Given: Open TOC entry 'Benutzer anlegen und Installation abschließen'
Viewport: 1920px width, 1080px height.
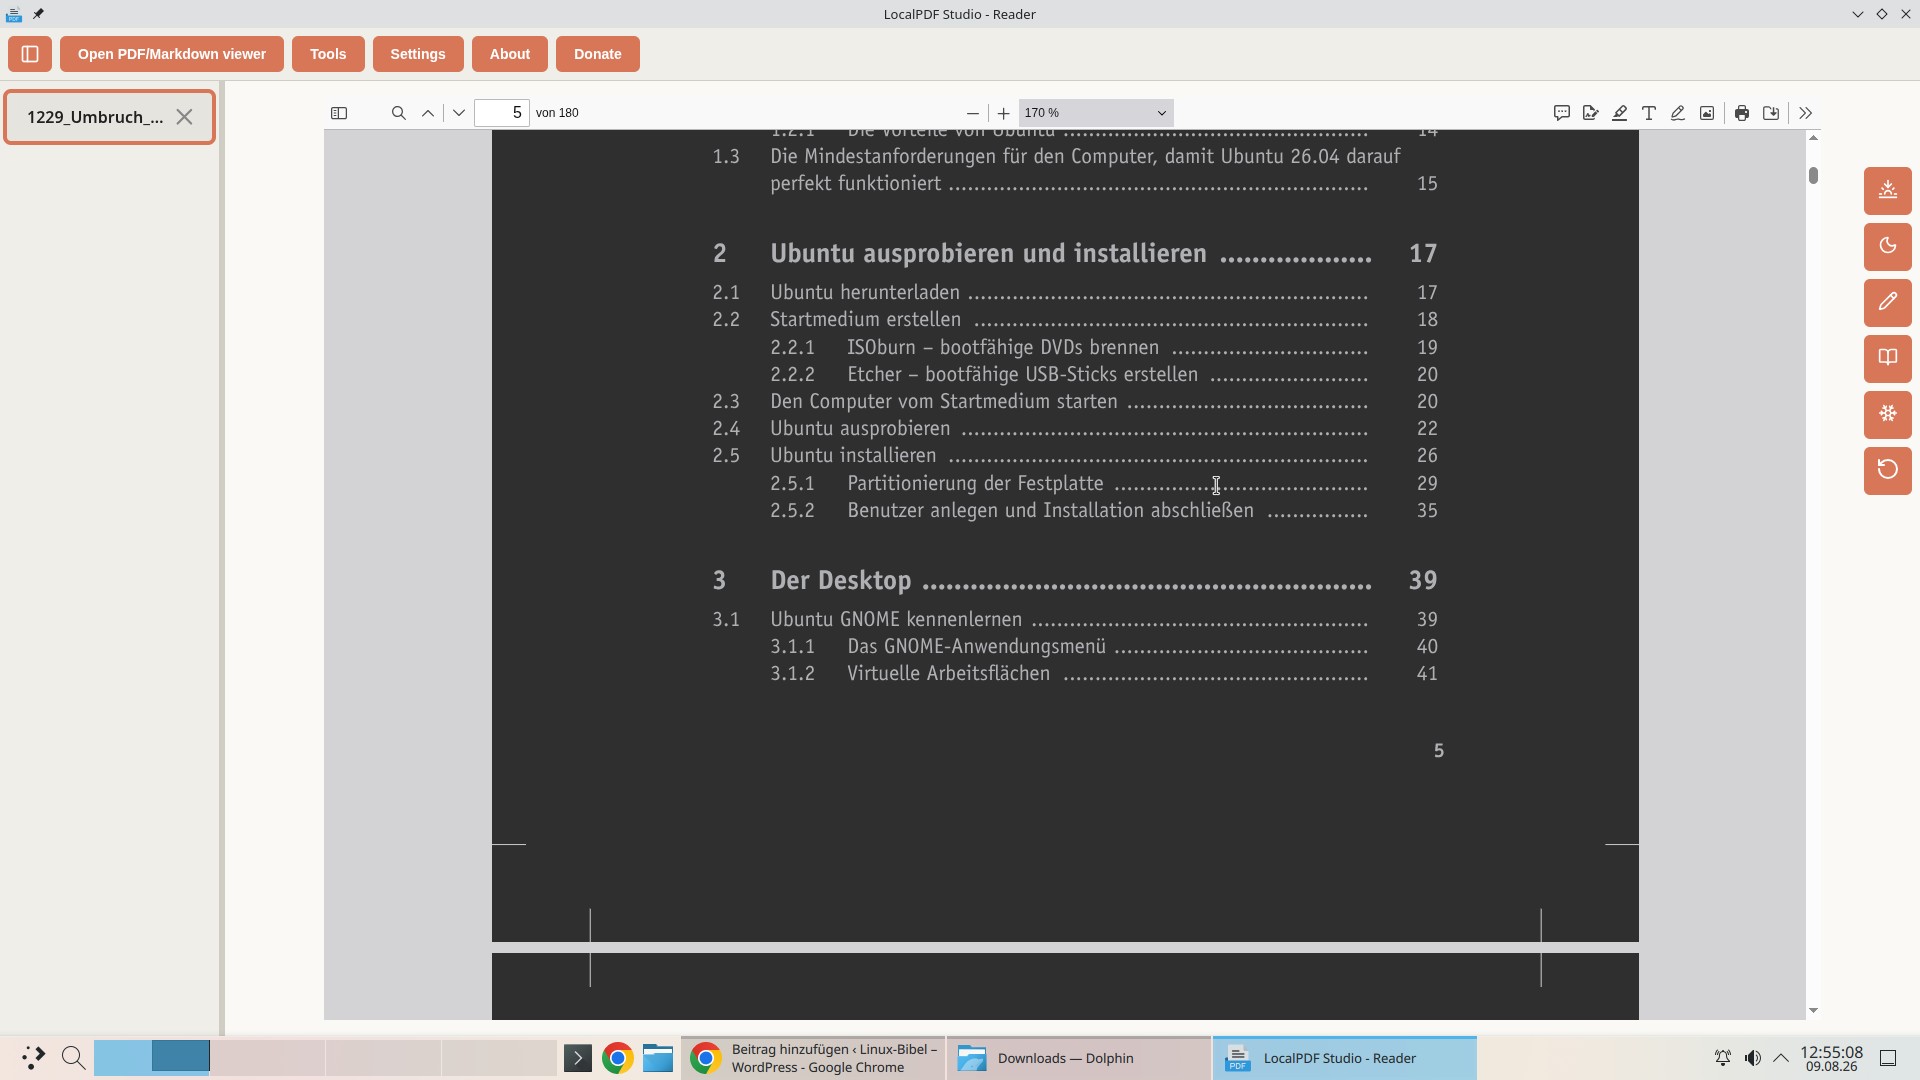Looking at the screenshot, I should [x=1050, y=511].
